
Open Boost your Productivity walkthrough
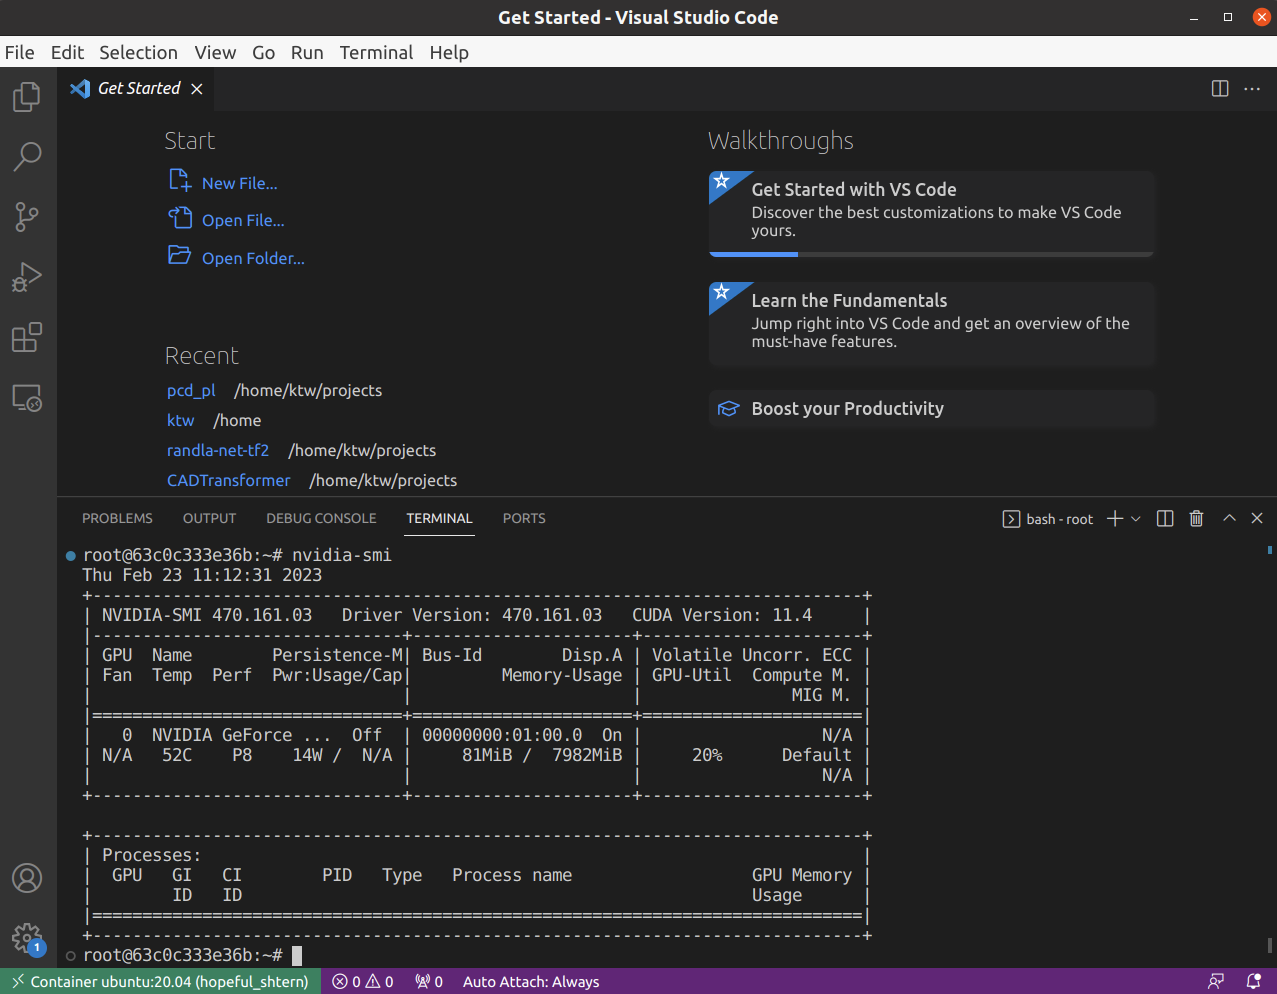[932, 408]
